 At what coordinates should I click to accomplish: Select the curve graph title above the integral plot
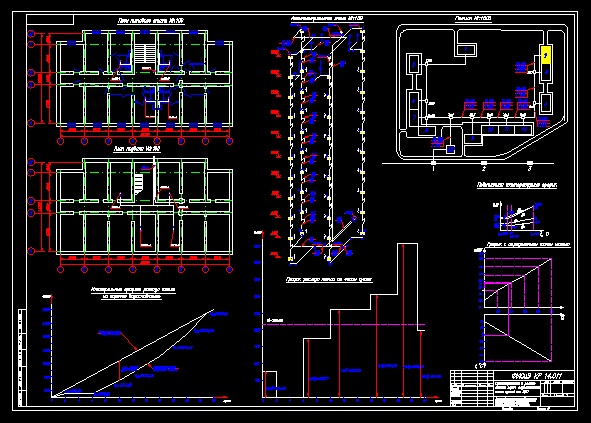click(x=133, y=293)
